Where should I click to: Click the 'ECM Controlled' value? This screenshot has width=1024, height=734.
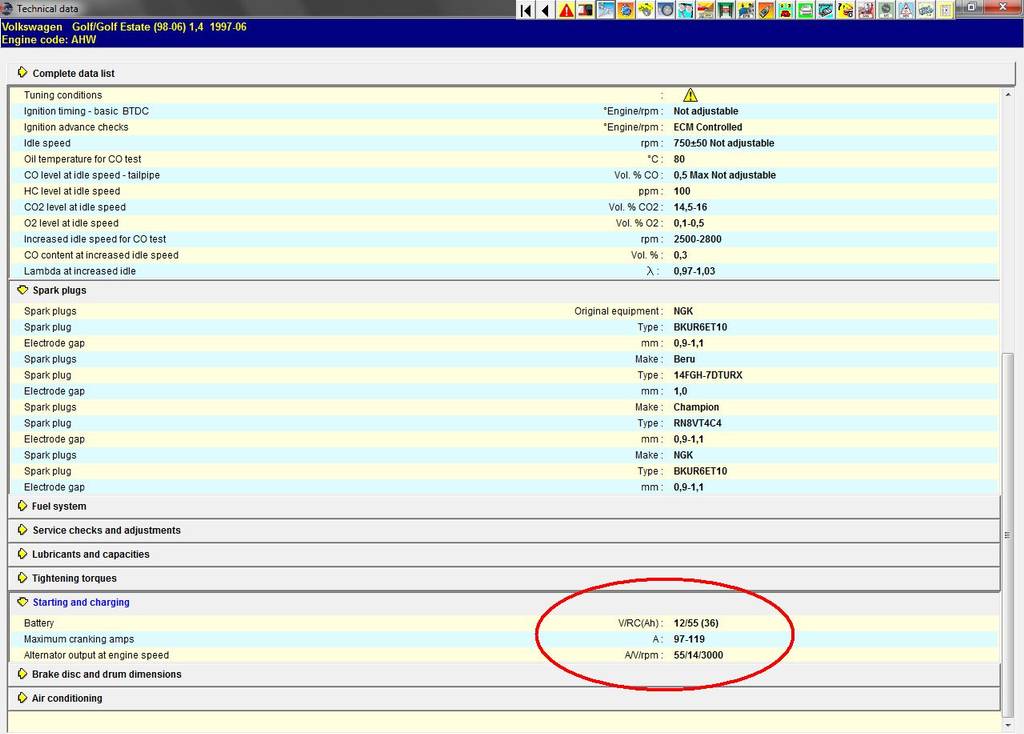707,127
